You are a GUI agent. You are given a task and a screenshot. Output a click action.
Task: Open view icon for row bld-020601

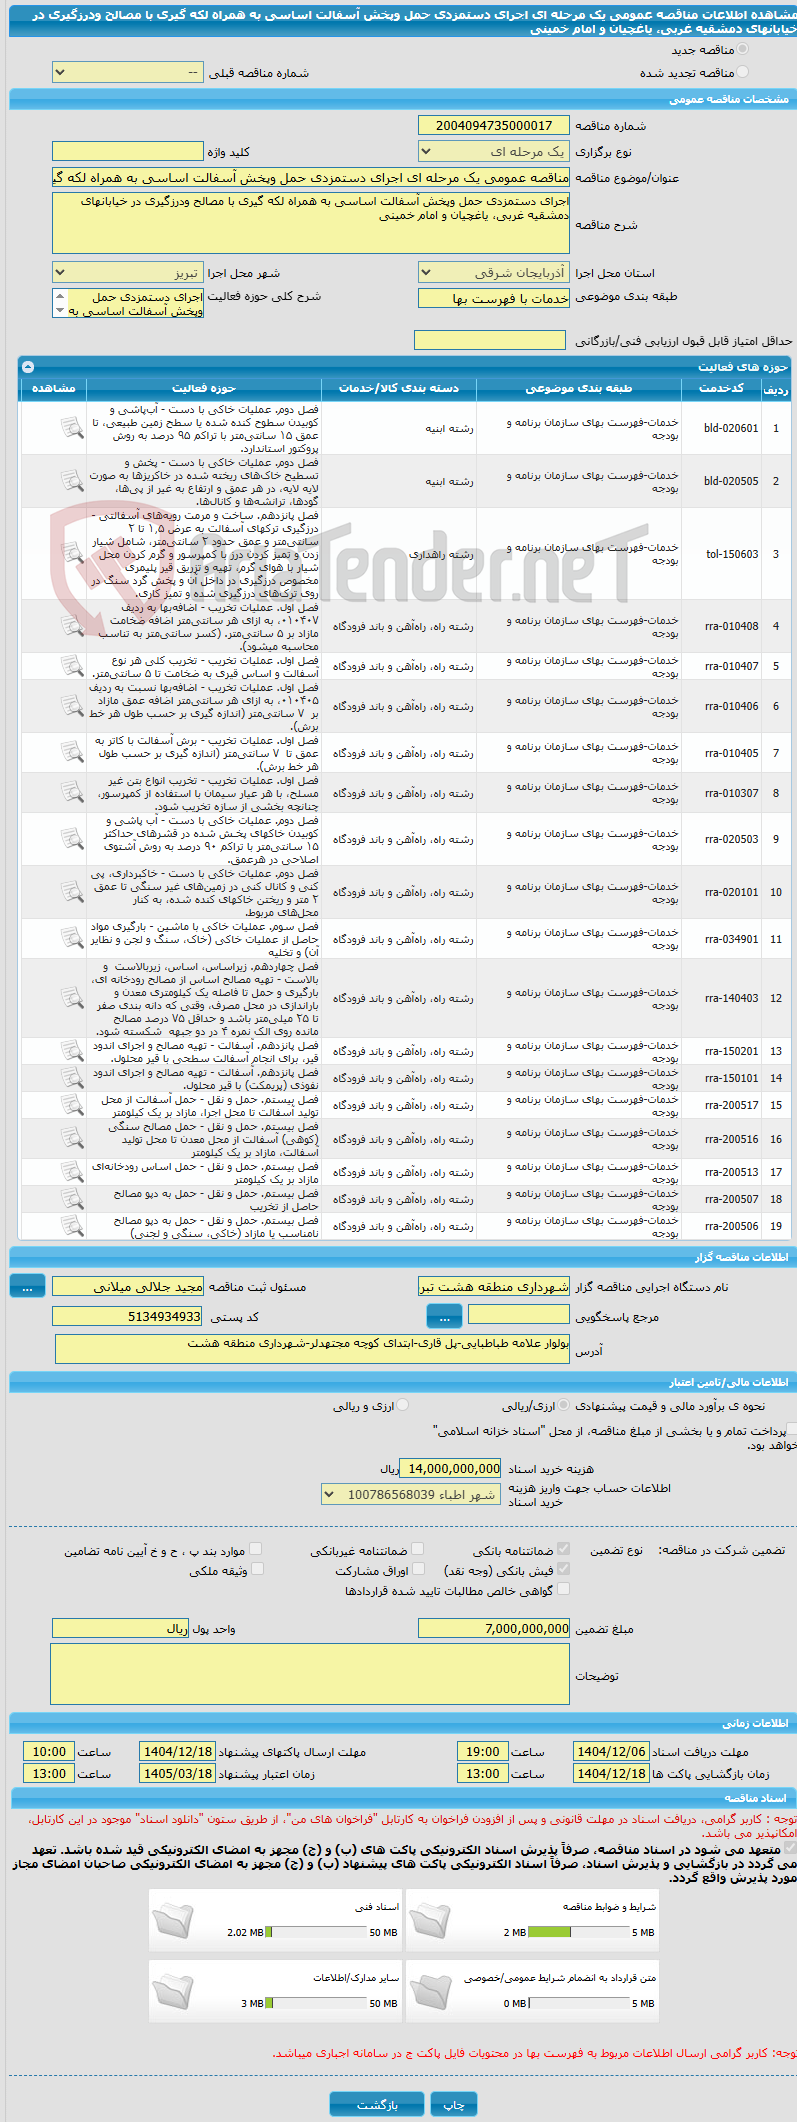[x=71, y=428]
